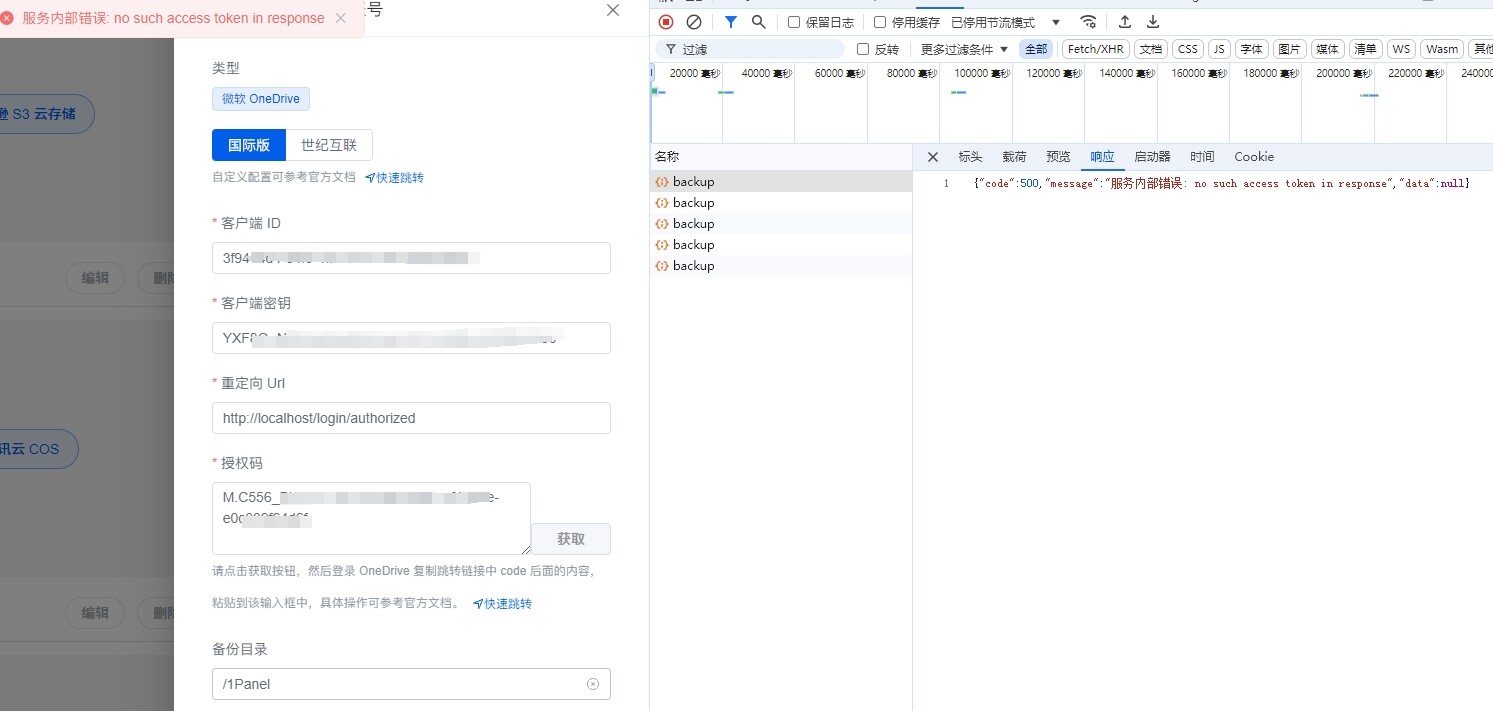Select the fourth backup request row
This screenshot has height=711, width=1493.
pos(781,245)
